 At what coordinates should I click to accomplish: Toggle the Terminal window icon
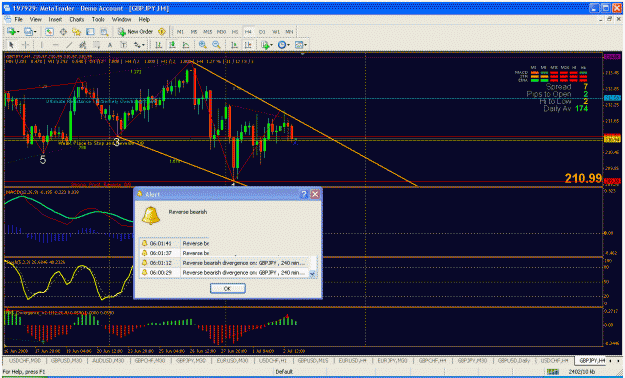point(90,32)
